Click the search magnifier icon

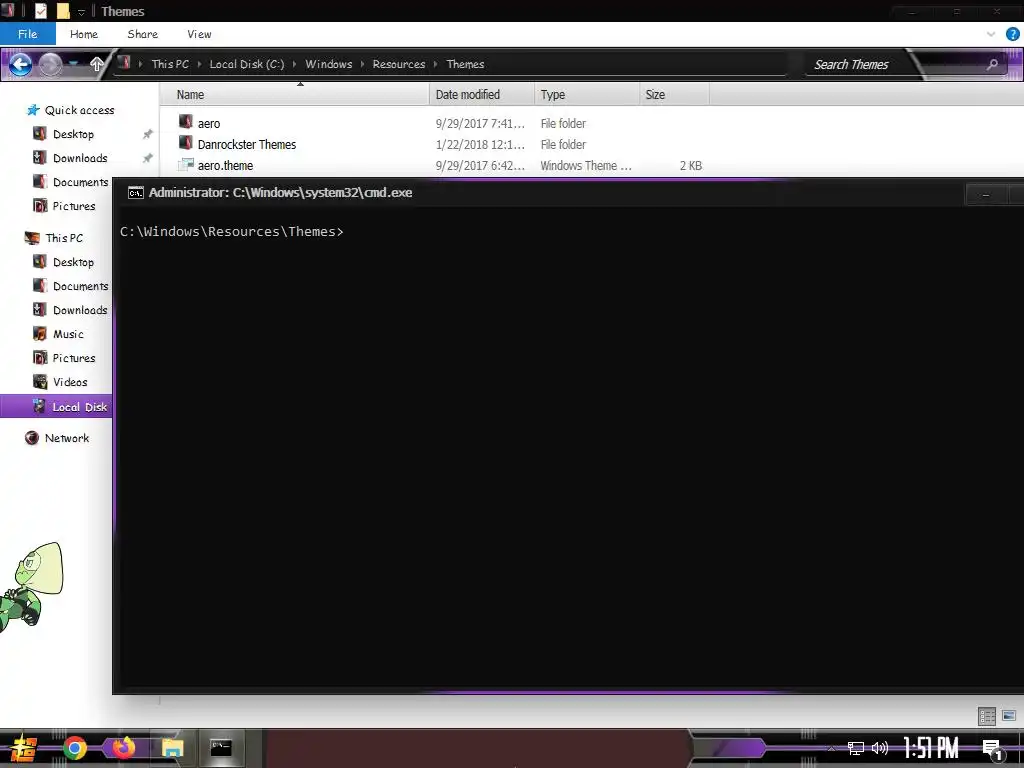pyautogui.click(x=993, y=64)
